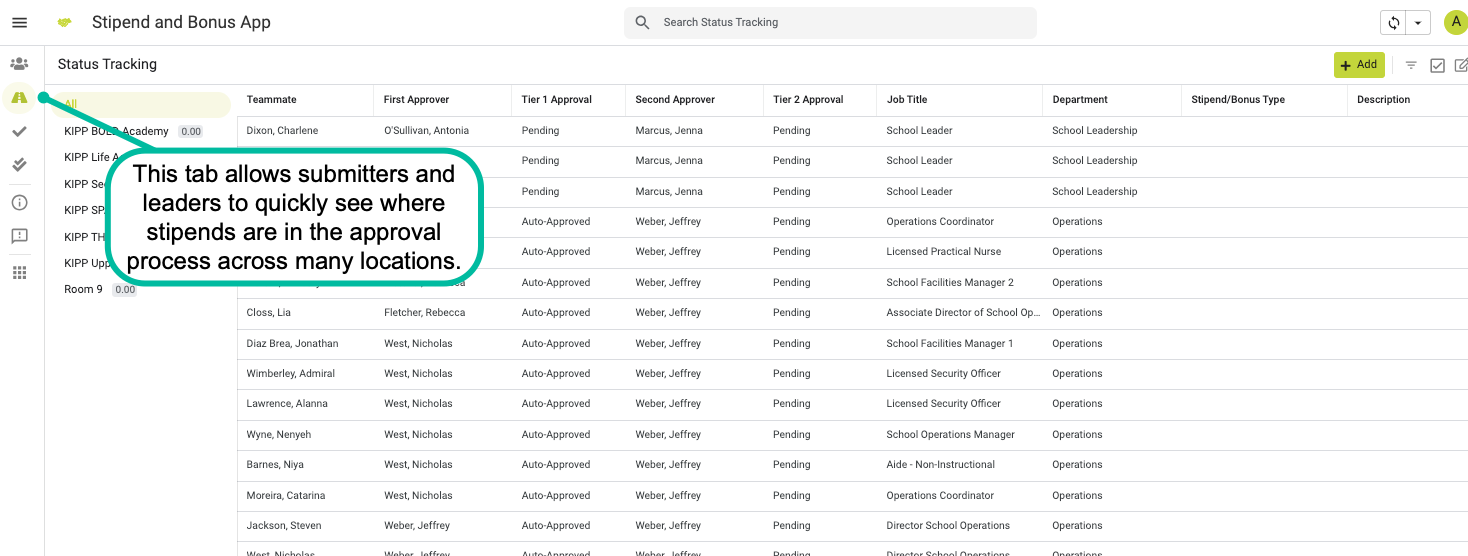Click the edit pencil icon at top right
The width and height of the screenshot is (1468, 556).
pyautogui.click(x=1460, y=65)
